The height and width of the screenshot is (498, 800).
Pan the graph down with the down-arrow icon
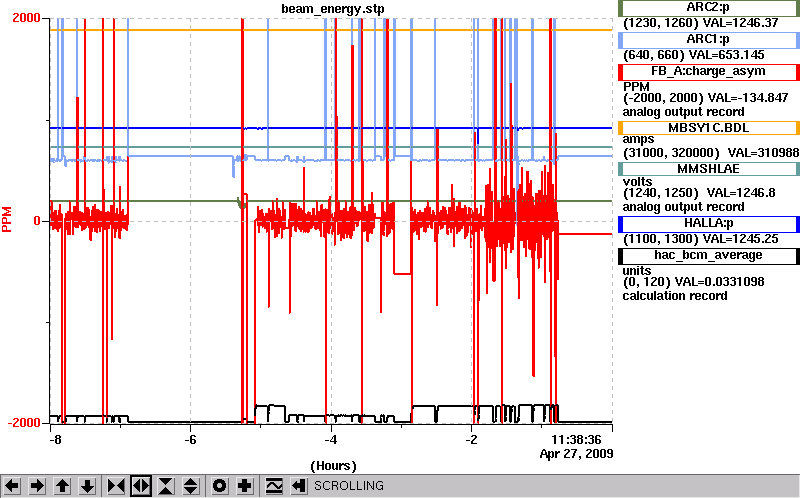coord(88,486)
